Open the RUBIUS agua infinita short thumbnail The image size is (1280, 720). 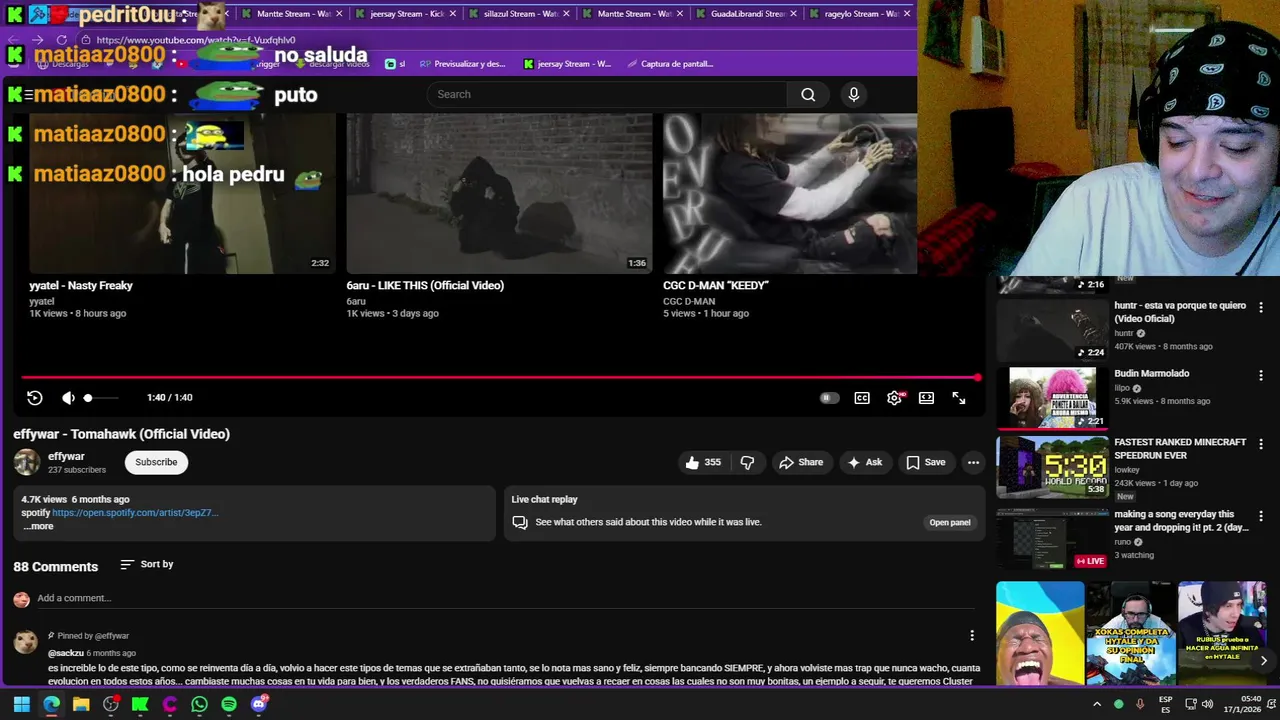(x=1222, y=633)
